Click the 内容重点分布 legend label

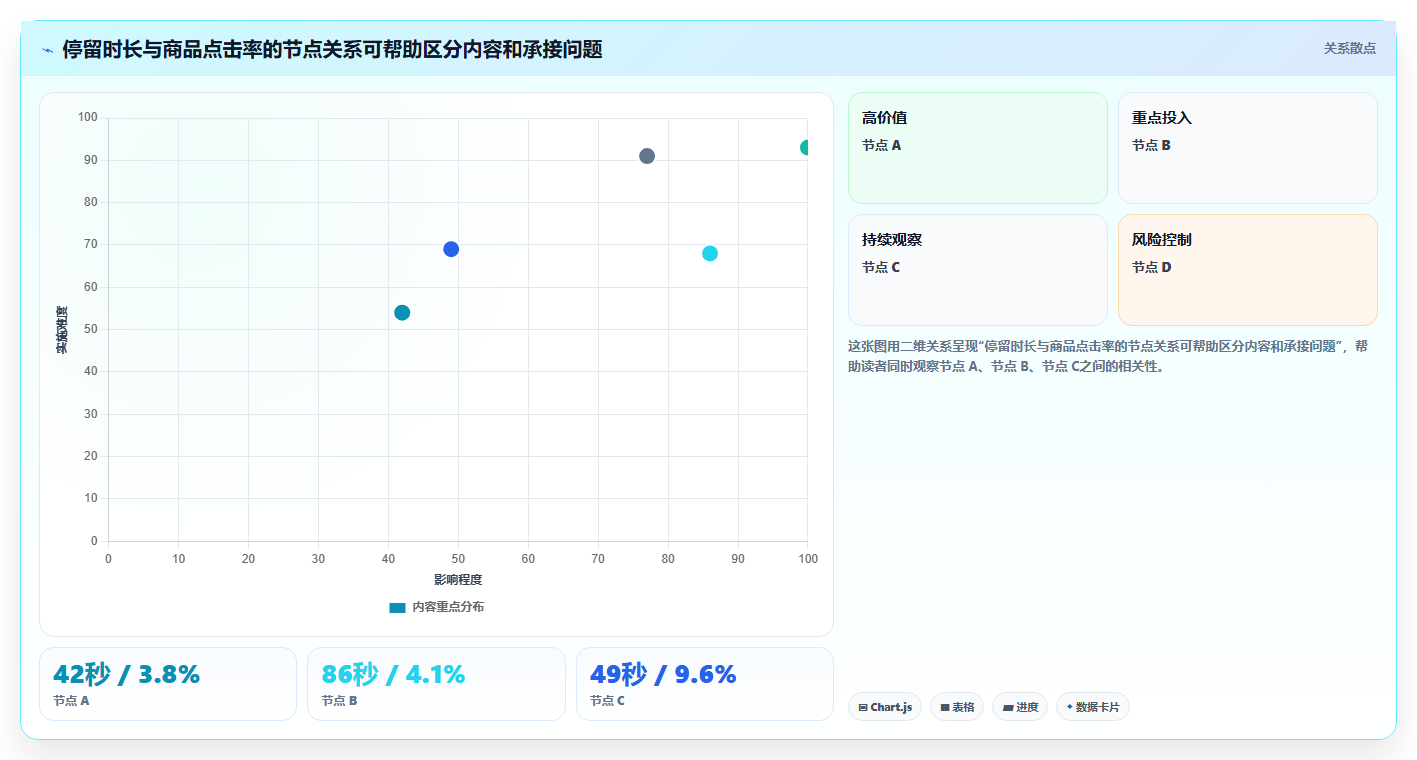pos(448,607)
